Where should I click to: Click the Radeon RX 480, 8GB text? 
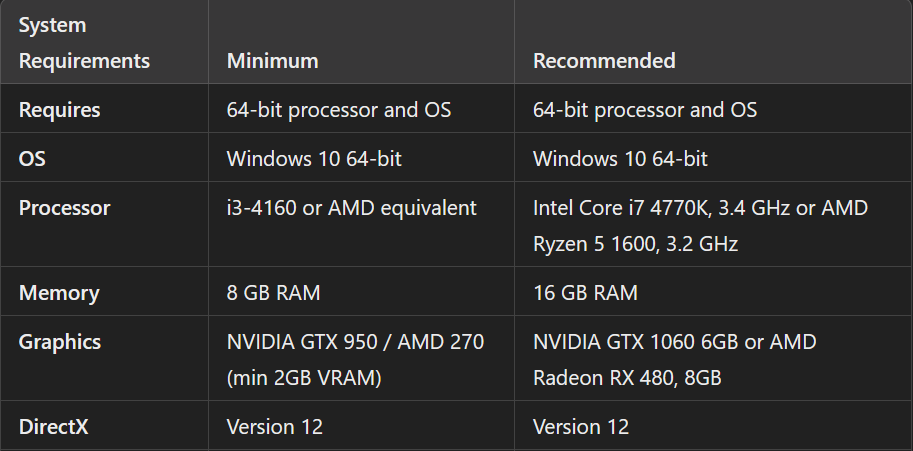[x=627, y=379]
